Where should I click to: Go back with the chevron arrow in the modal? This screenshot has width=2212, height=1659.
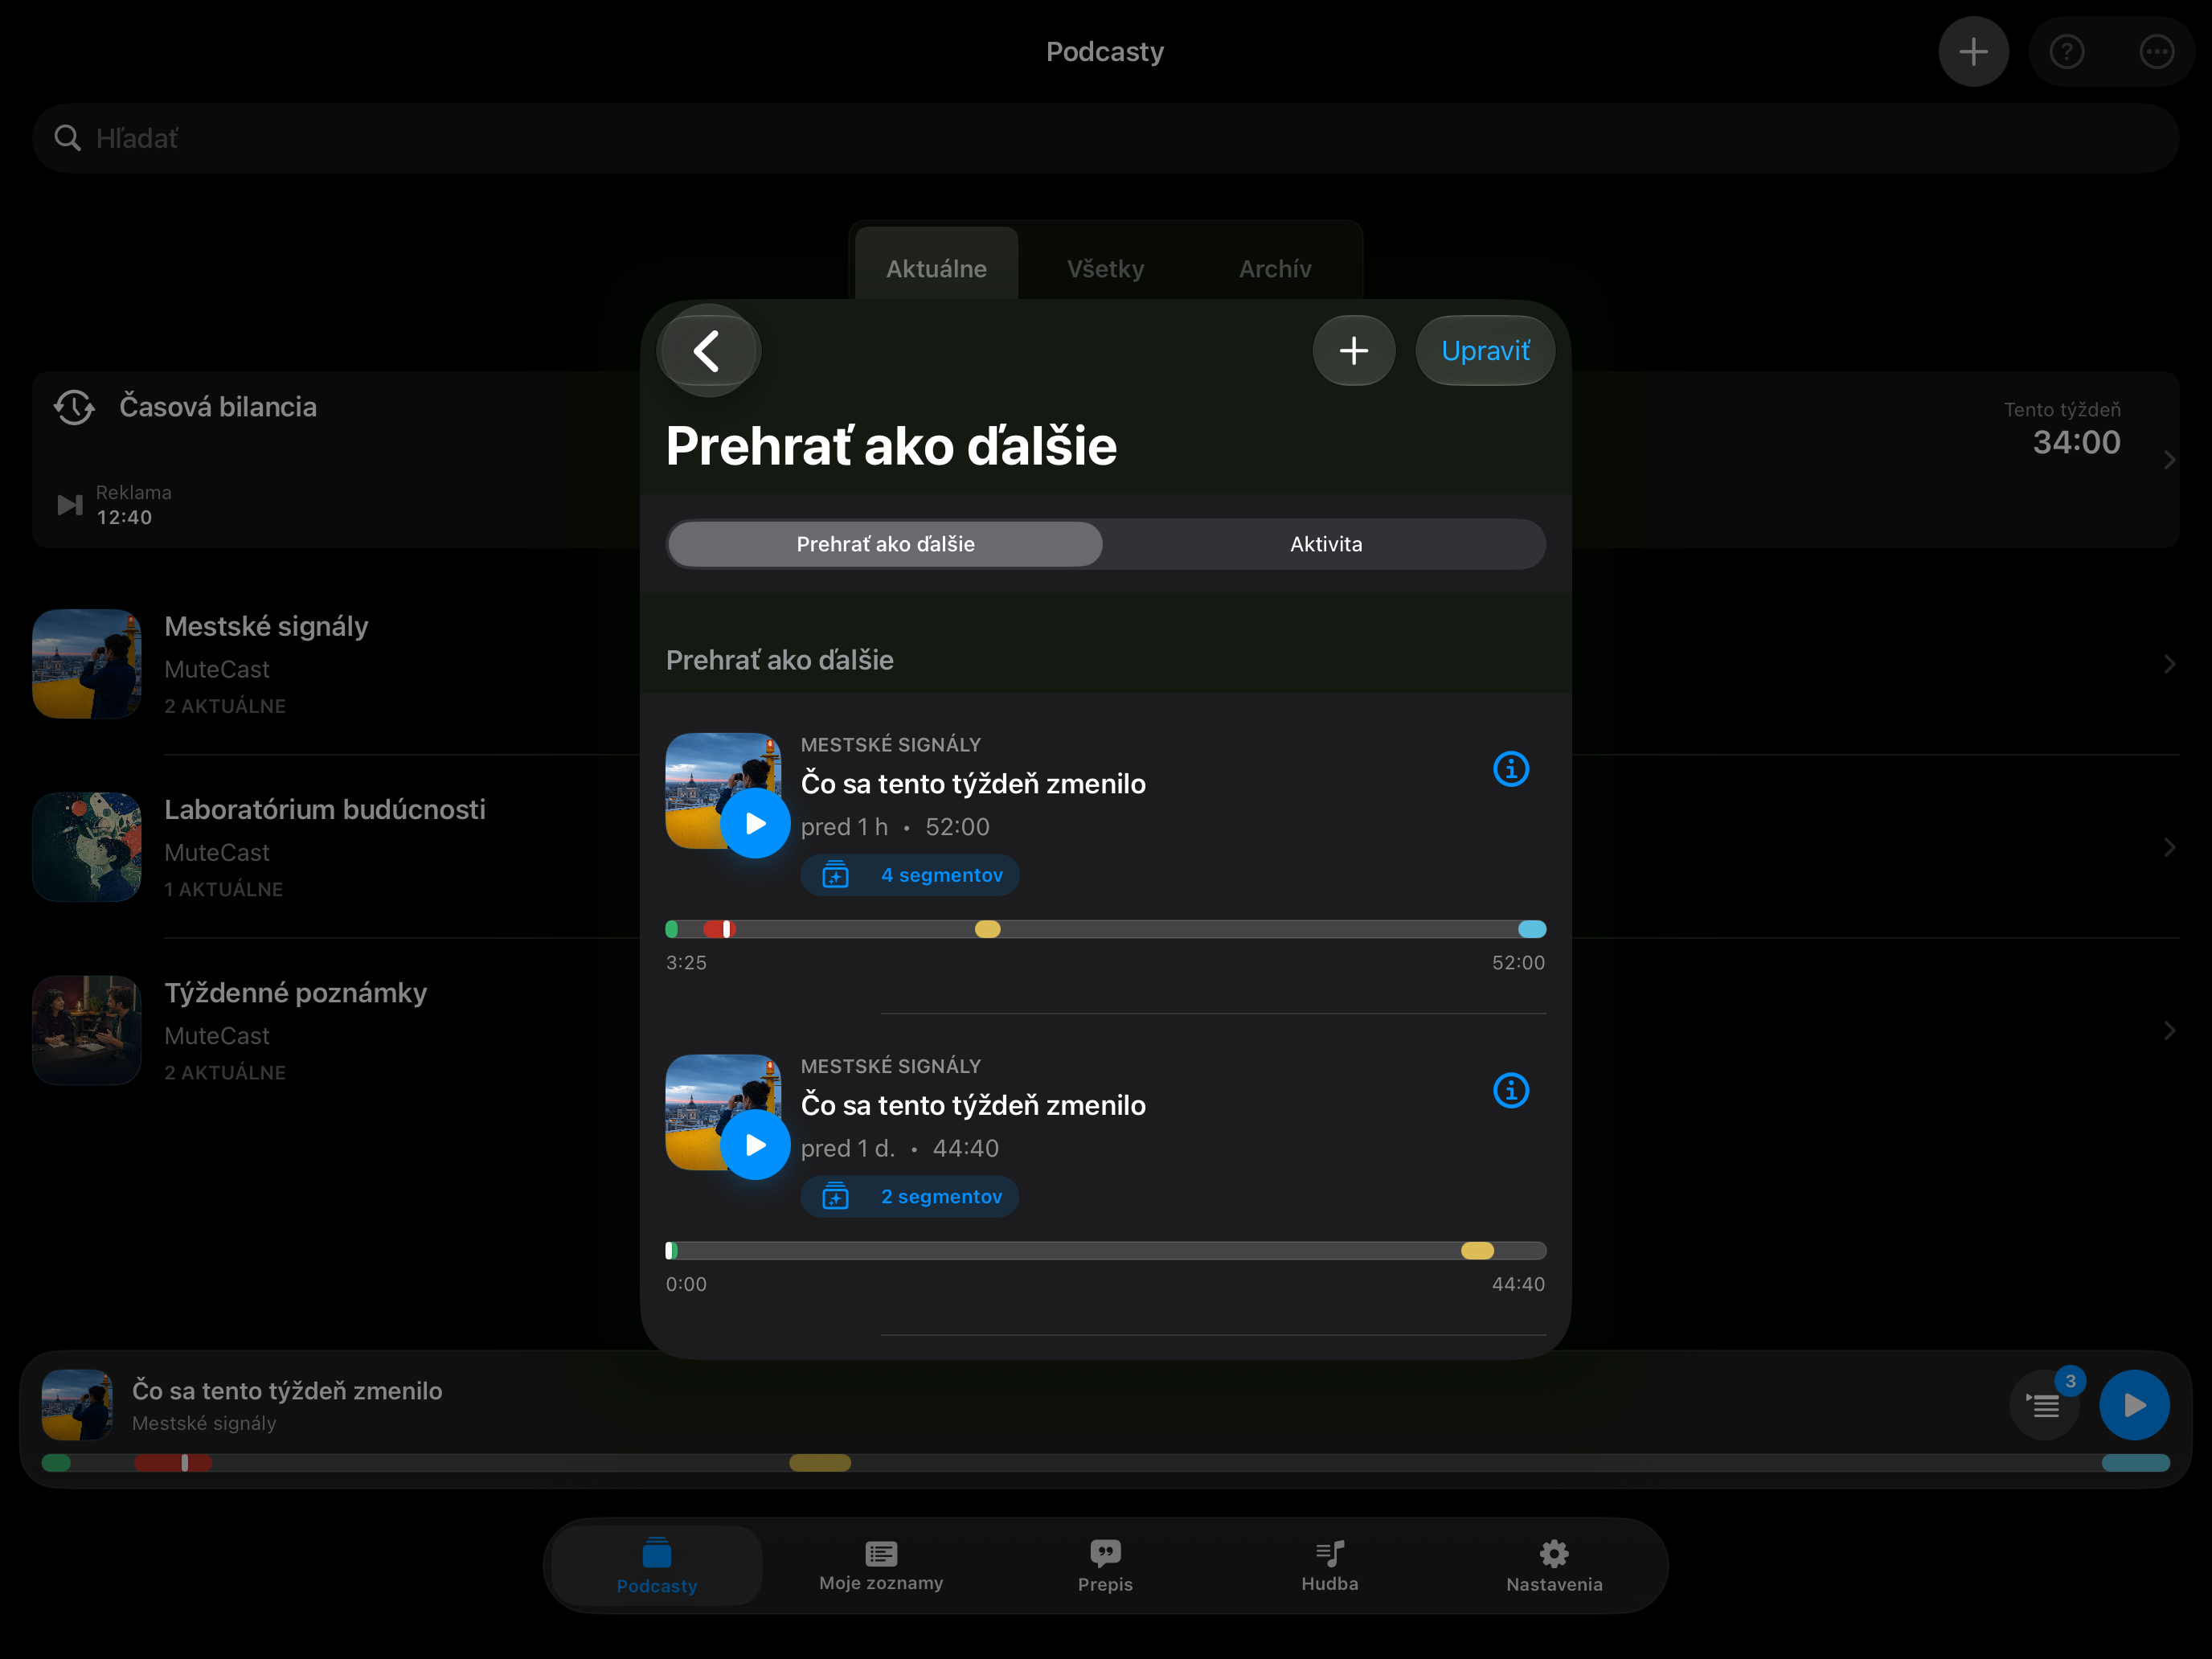click(x=708, y=351)
